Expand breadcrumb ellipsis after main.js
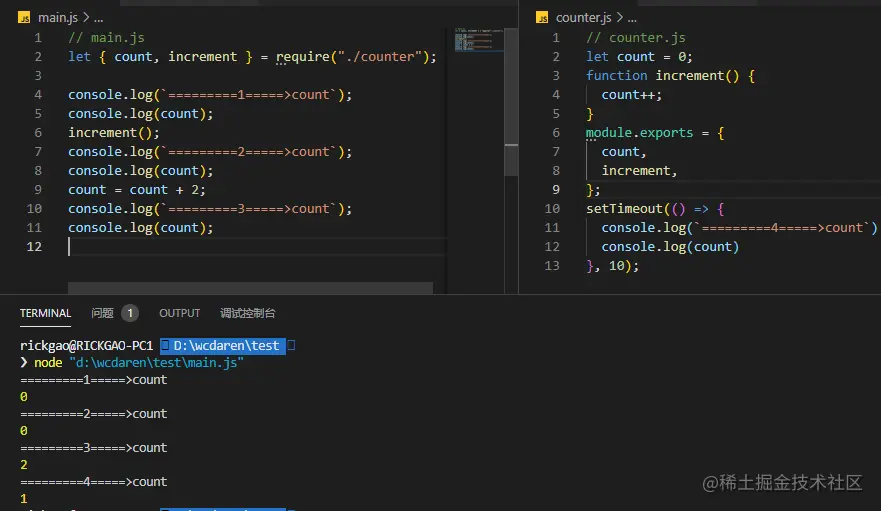Image resolution: width=881 pixels, height=511 pixels. click(98, 19)
